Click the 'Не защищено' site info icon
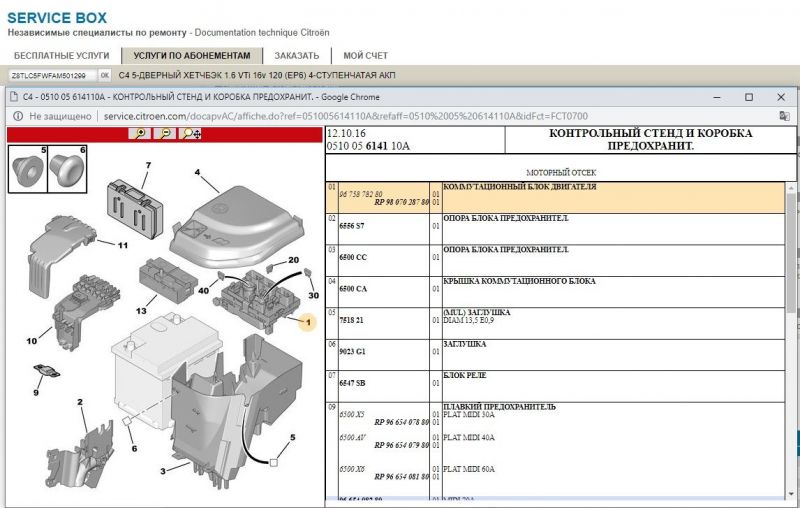Viewport: 800px width, 508px height. click(x=18, y=116)
